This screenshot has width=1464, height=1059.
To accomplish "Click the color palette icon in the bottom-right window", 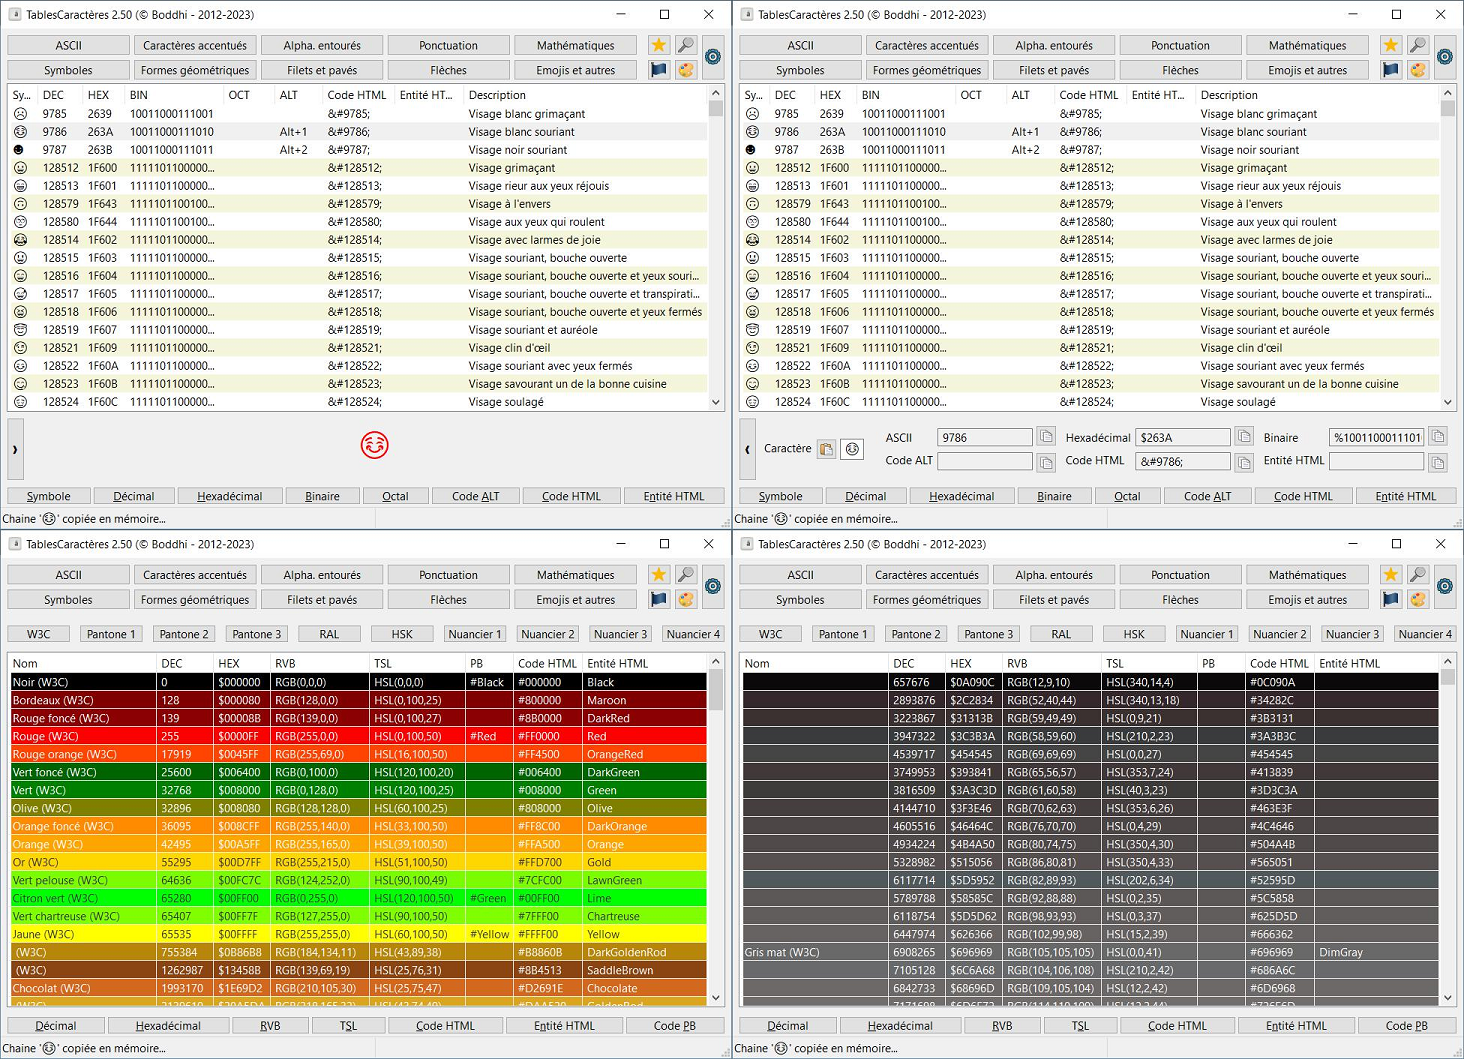I will [1418, 600].
